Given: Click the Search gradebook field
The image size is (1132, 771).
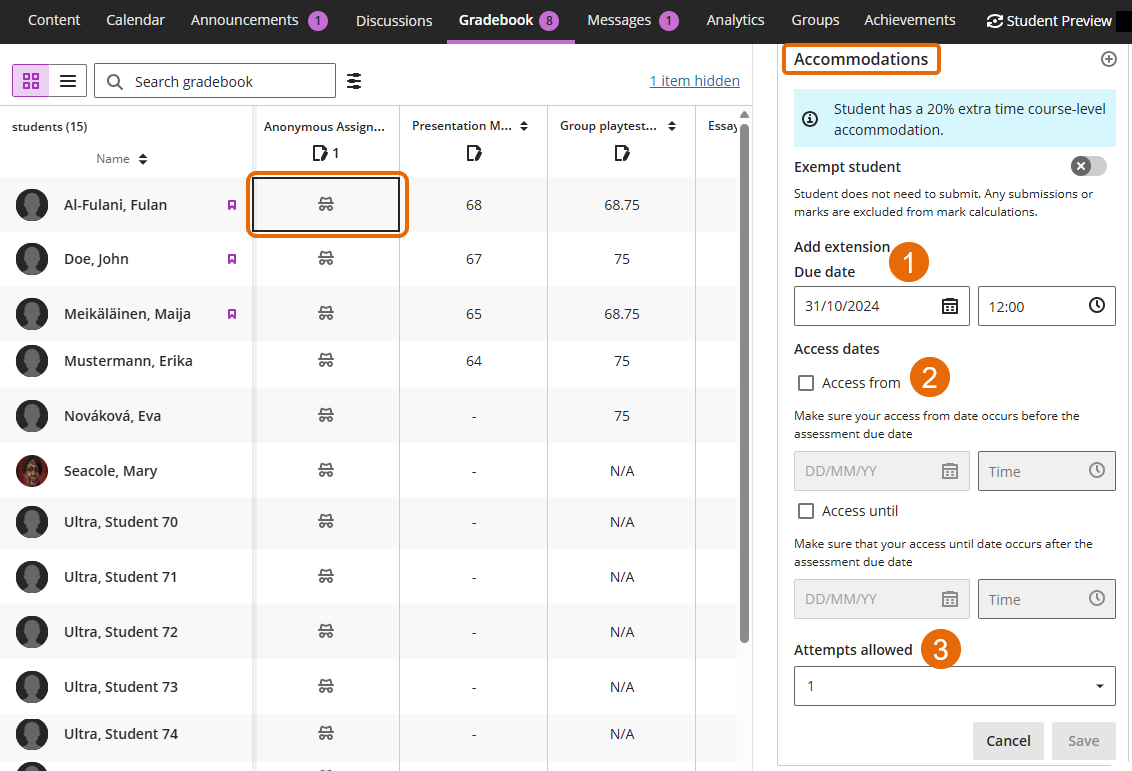Looking at the screenshot, I should 215,81.
